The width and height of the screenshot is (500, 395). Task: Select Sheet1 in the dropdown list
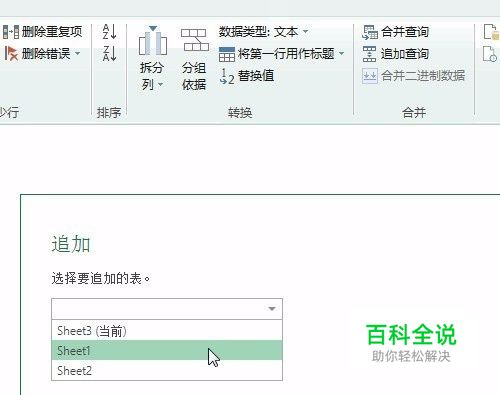point(167,350)
